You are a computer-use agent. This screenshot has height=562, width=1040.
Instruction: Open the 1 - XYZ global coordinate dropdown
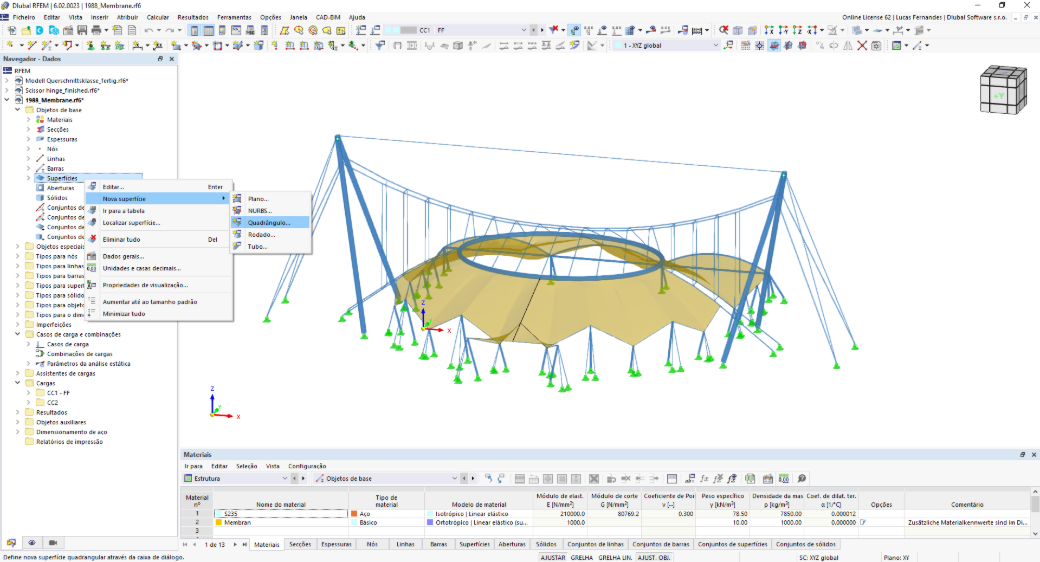pyautogui.click(x=666, y=45)
